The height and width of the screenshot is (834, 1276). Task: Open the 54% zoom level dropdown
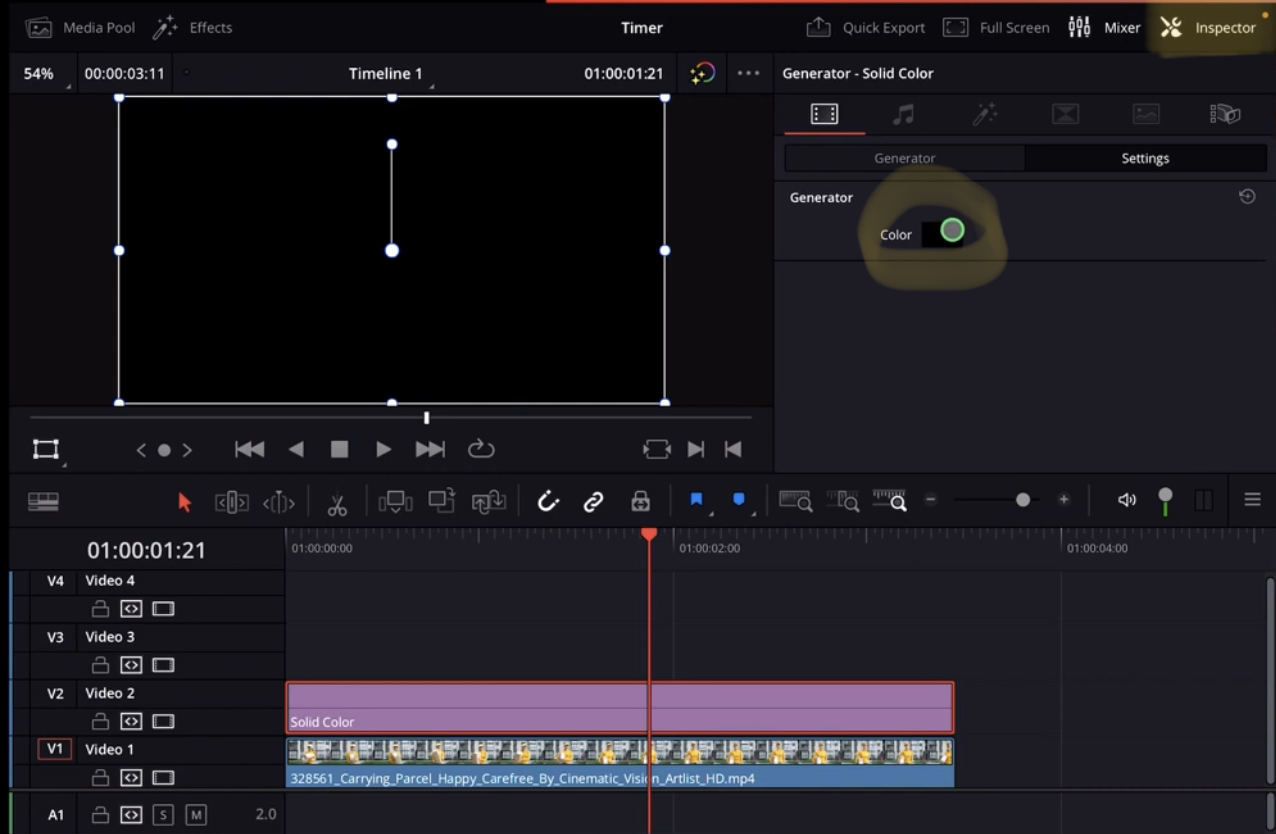pyautogui.click(x=40, y=72)
